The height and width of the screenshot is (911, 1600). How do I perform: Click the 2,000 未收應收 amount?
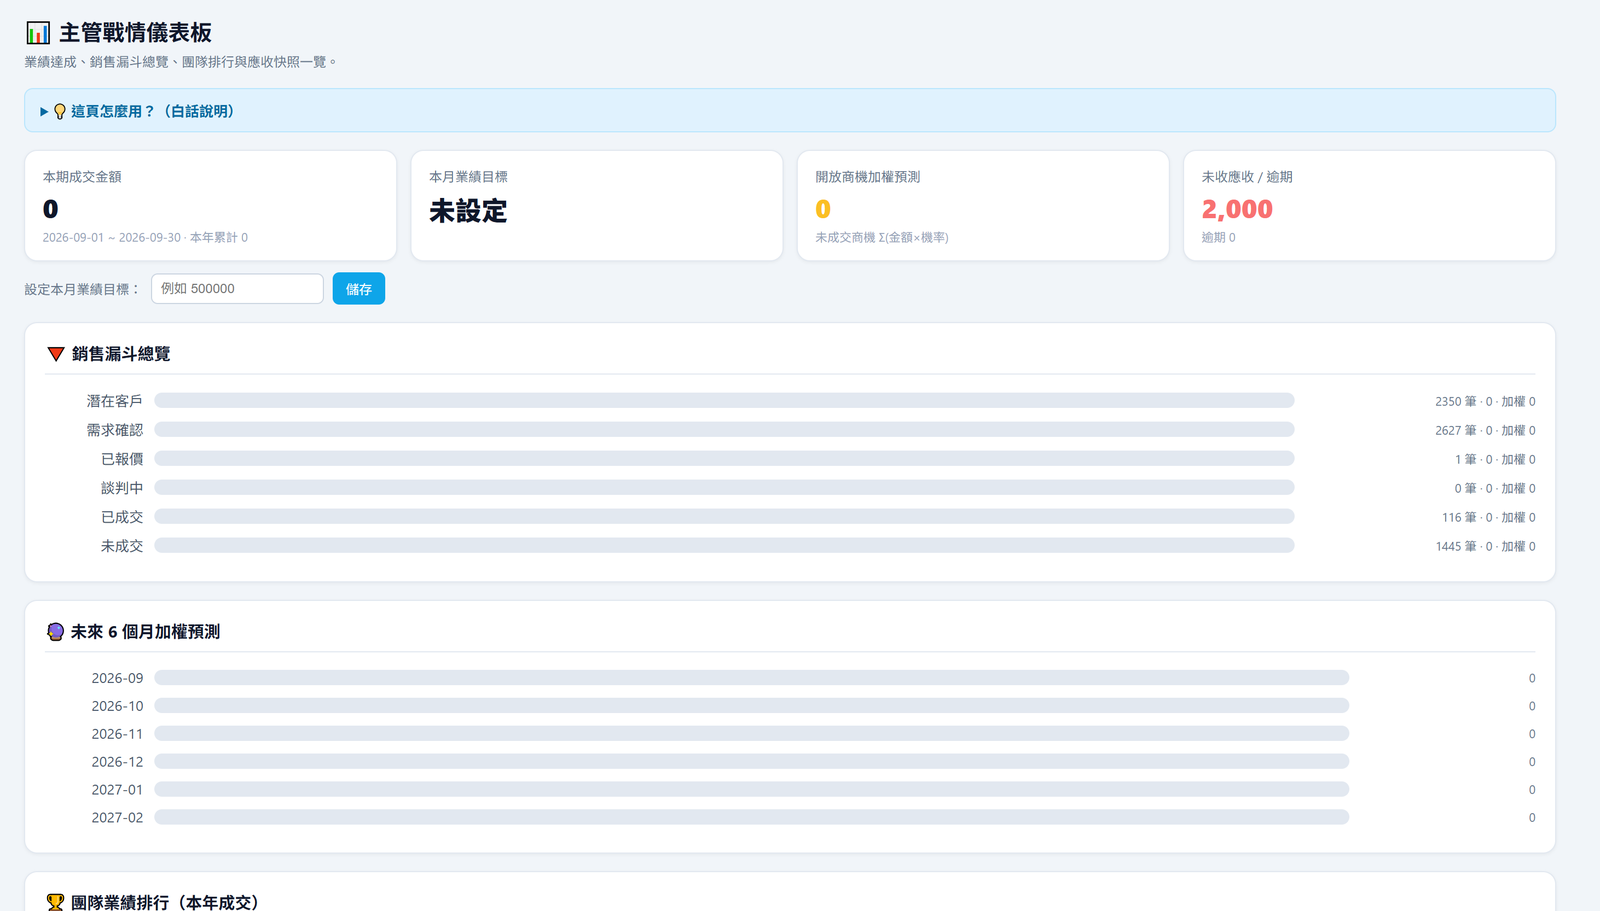point(1237,209)
